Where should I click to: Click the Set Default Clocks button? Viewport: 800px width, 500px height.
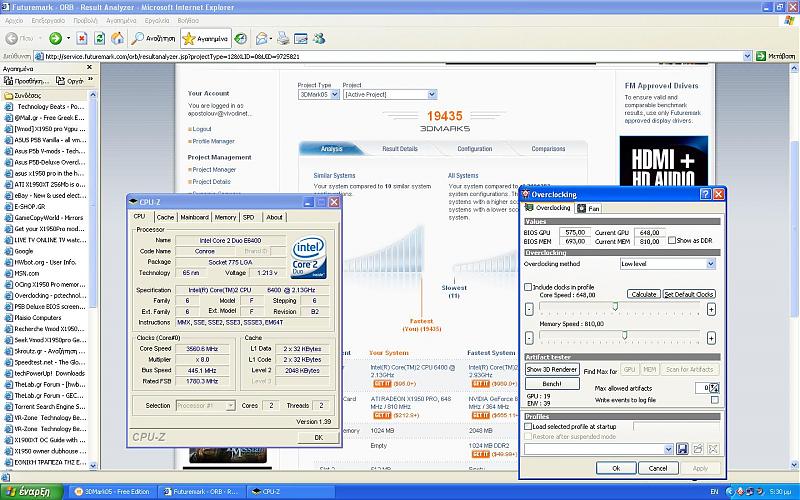[x=689, y=294]
